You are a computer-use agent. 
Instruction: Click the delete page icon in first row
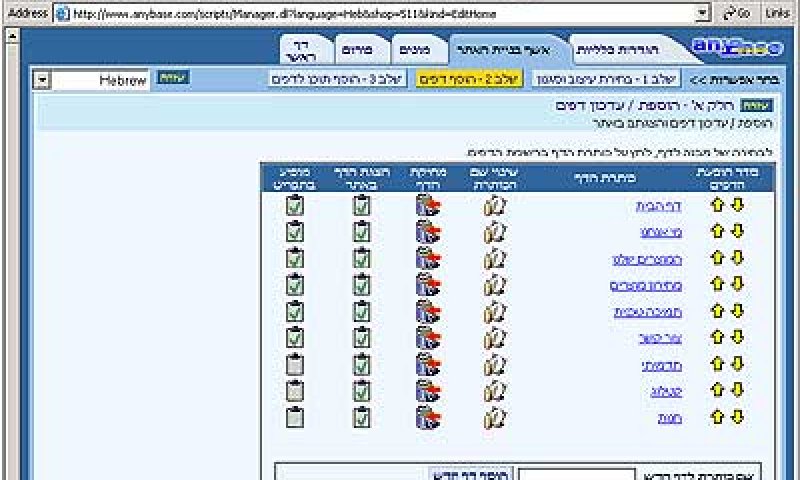428,206
